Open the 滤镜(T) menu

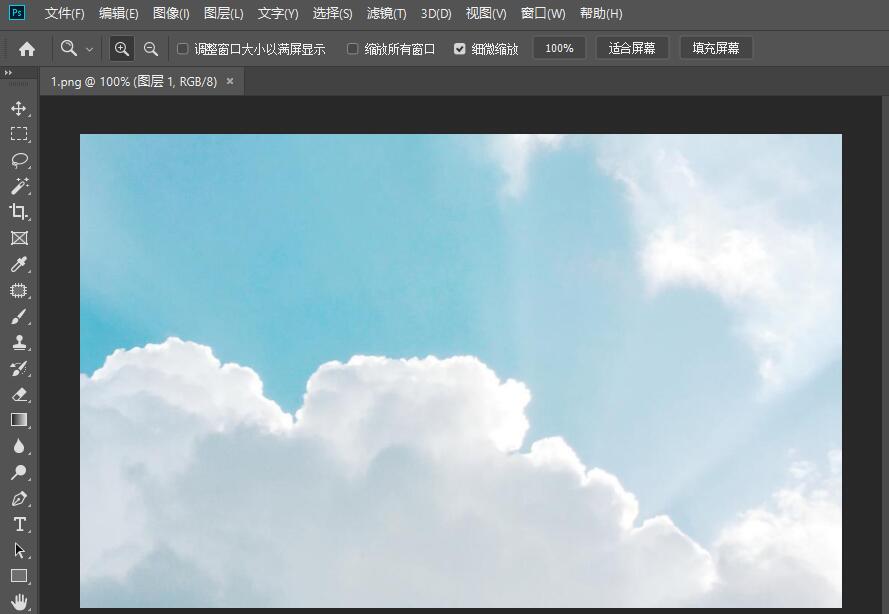tap(386, 13)
